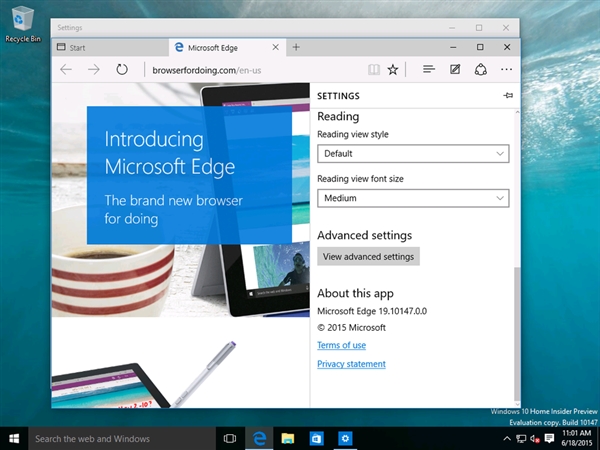Close the background Settings window
This screenshot has width=600, height=450.
[x=506, y=28]
